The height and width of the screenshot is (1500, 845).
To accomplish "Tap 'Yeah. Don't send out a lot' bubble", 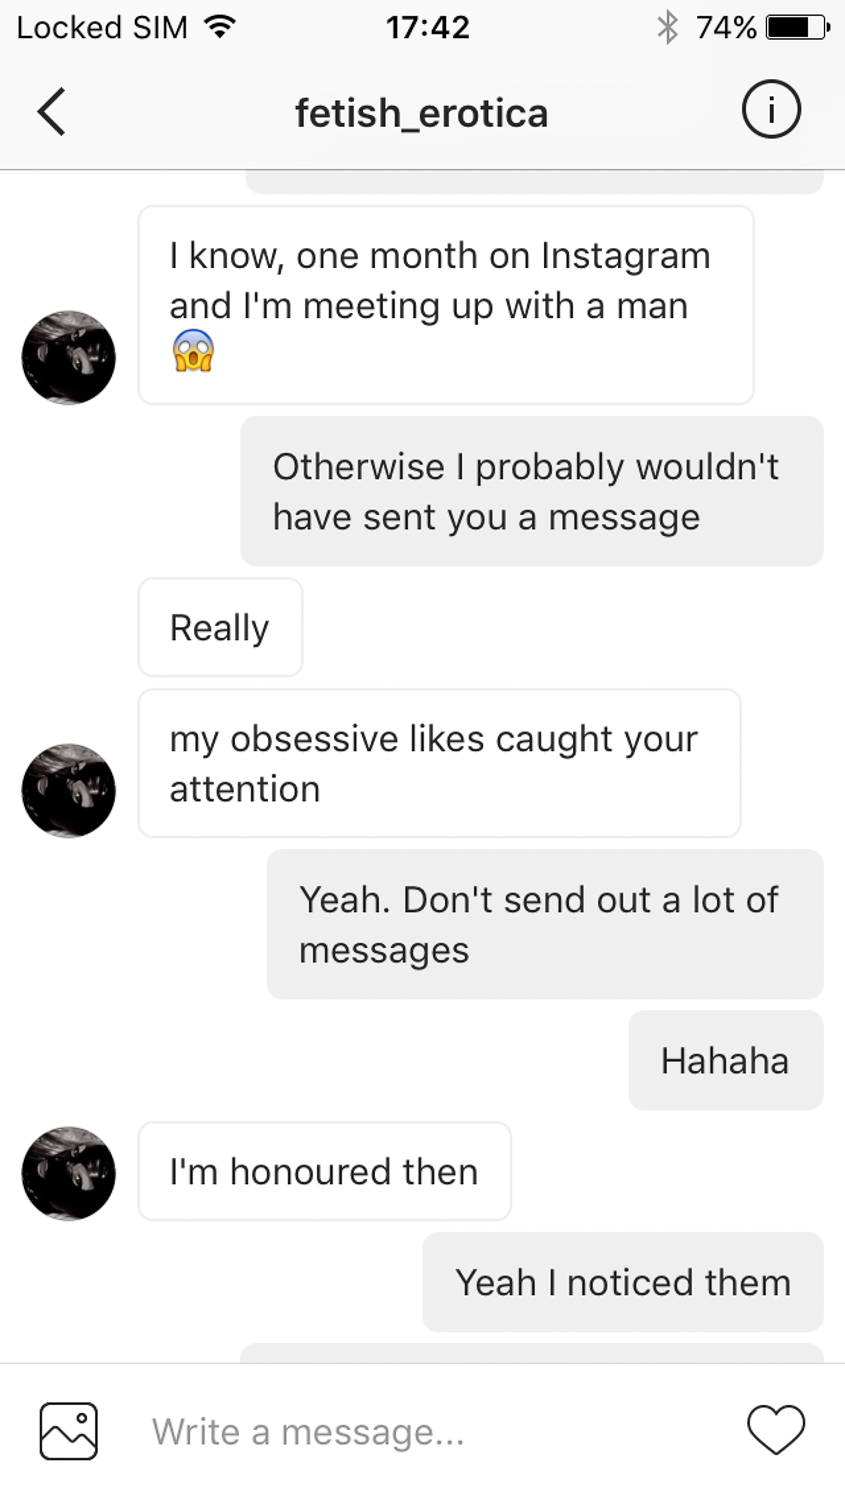I will point(545,924).
